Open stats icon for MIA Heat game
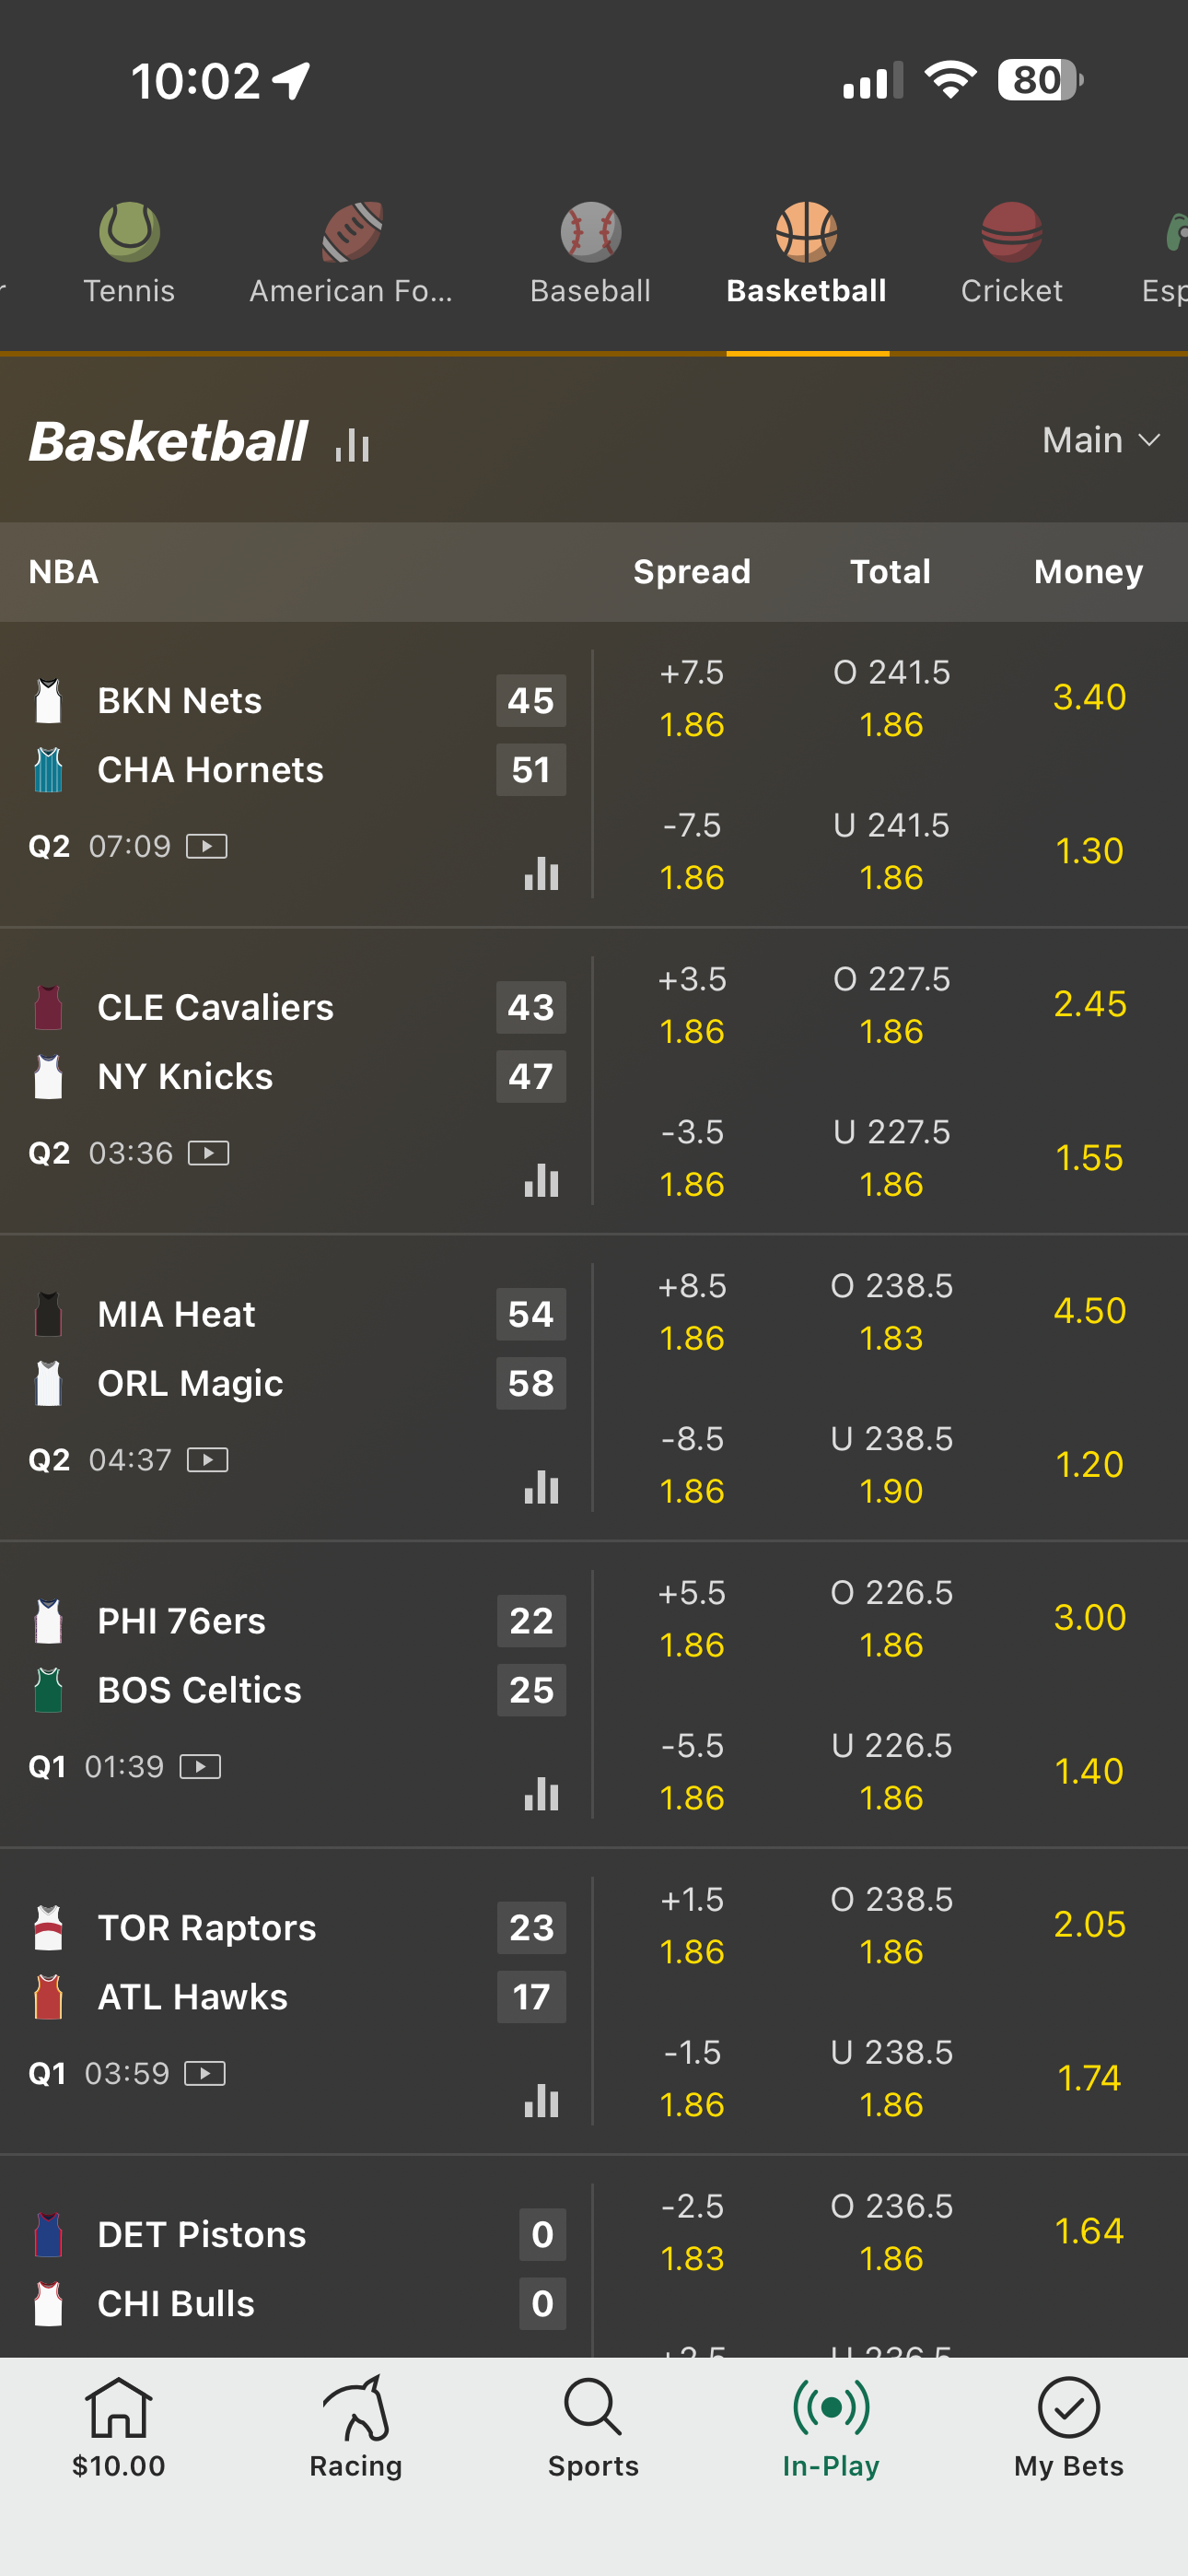This screenshot has height=2576, width=1188. [541, 1488]
